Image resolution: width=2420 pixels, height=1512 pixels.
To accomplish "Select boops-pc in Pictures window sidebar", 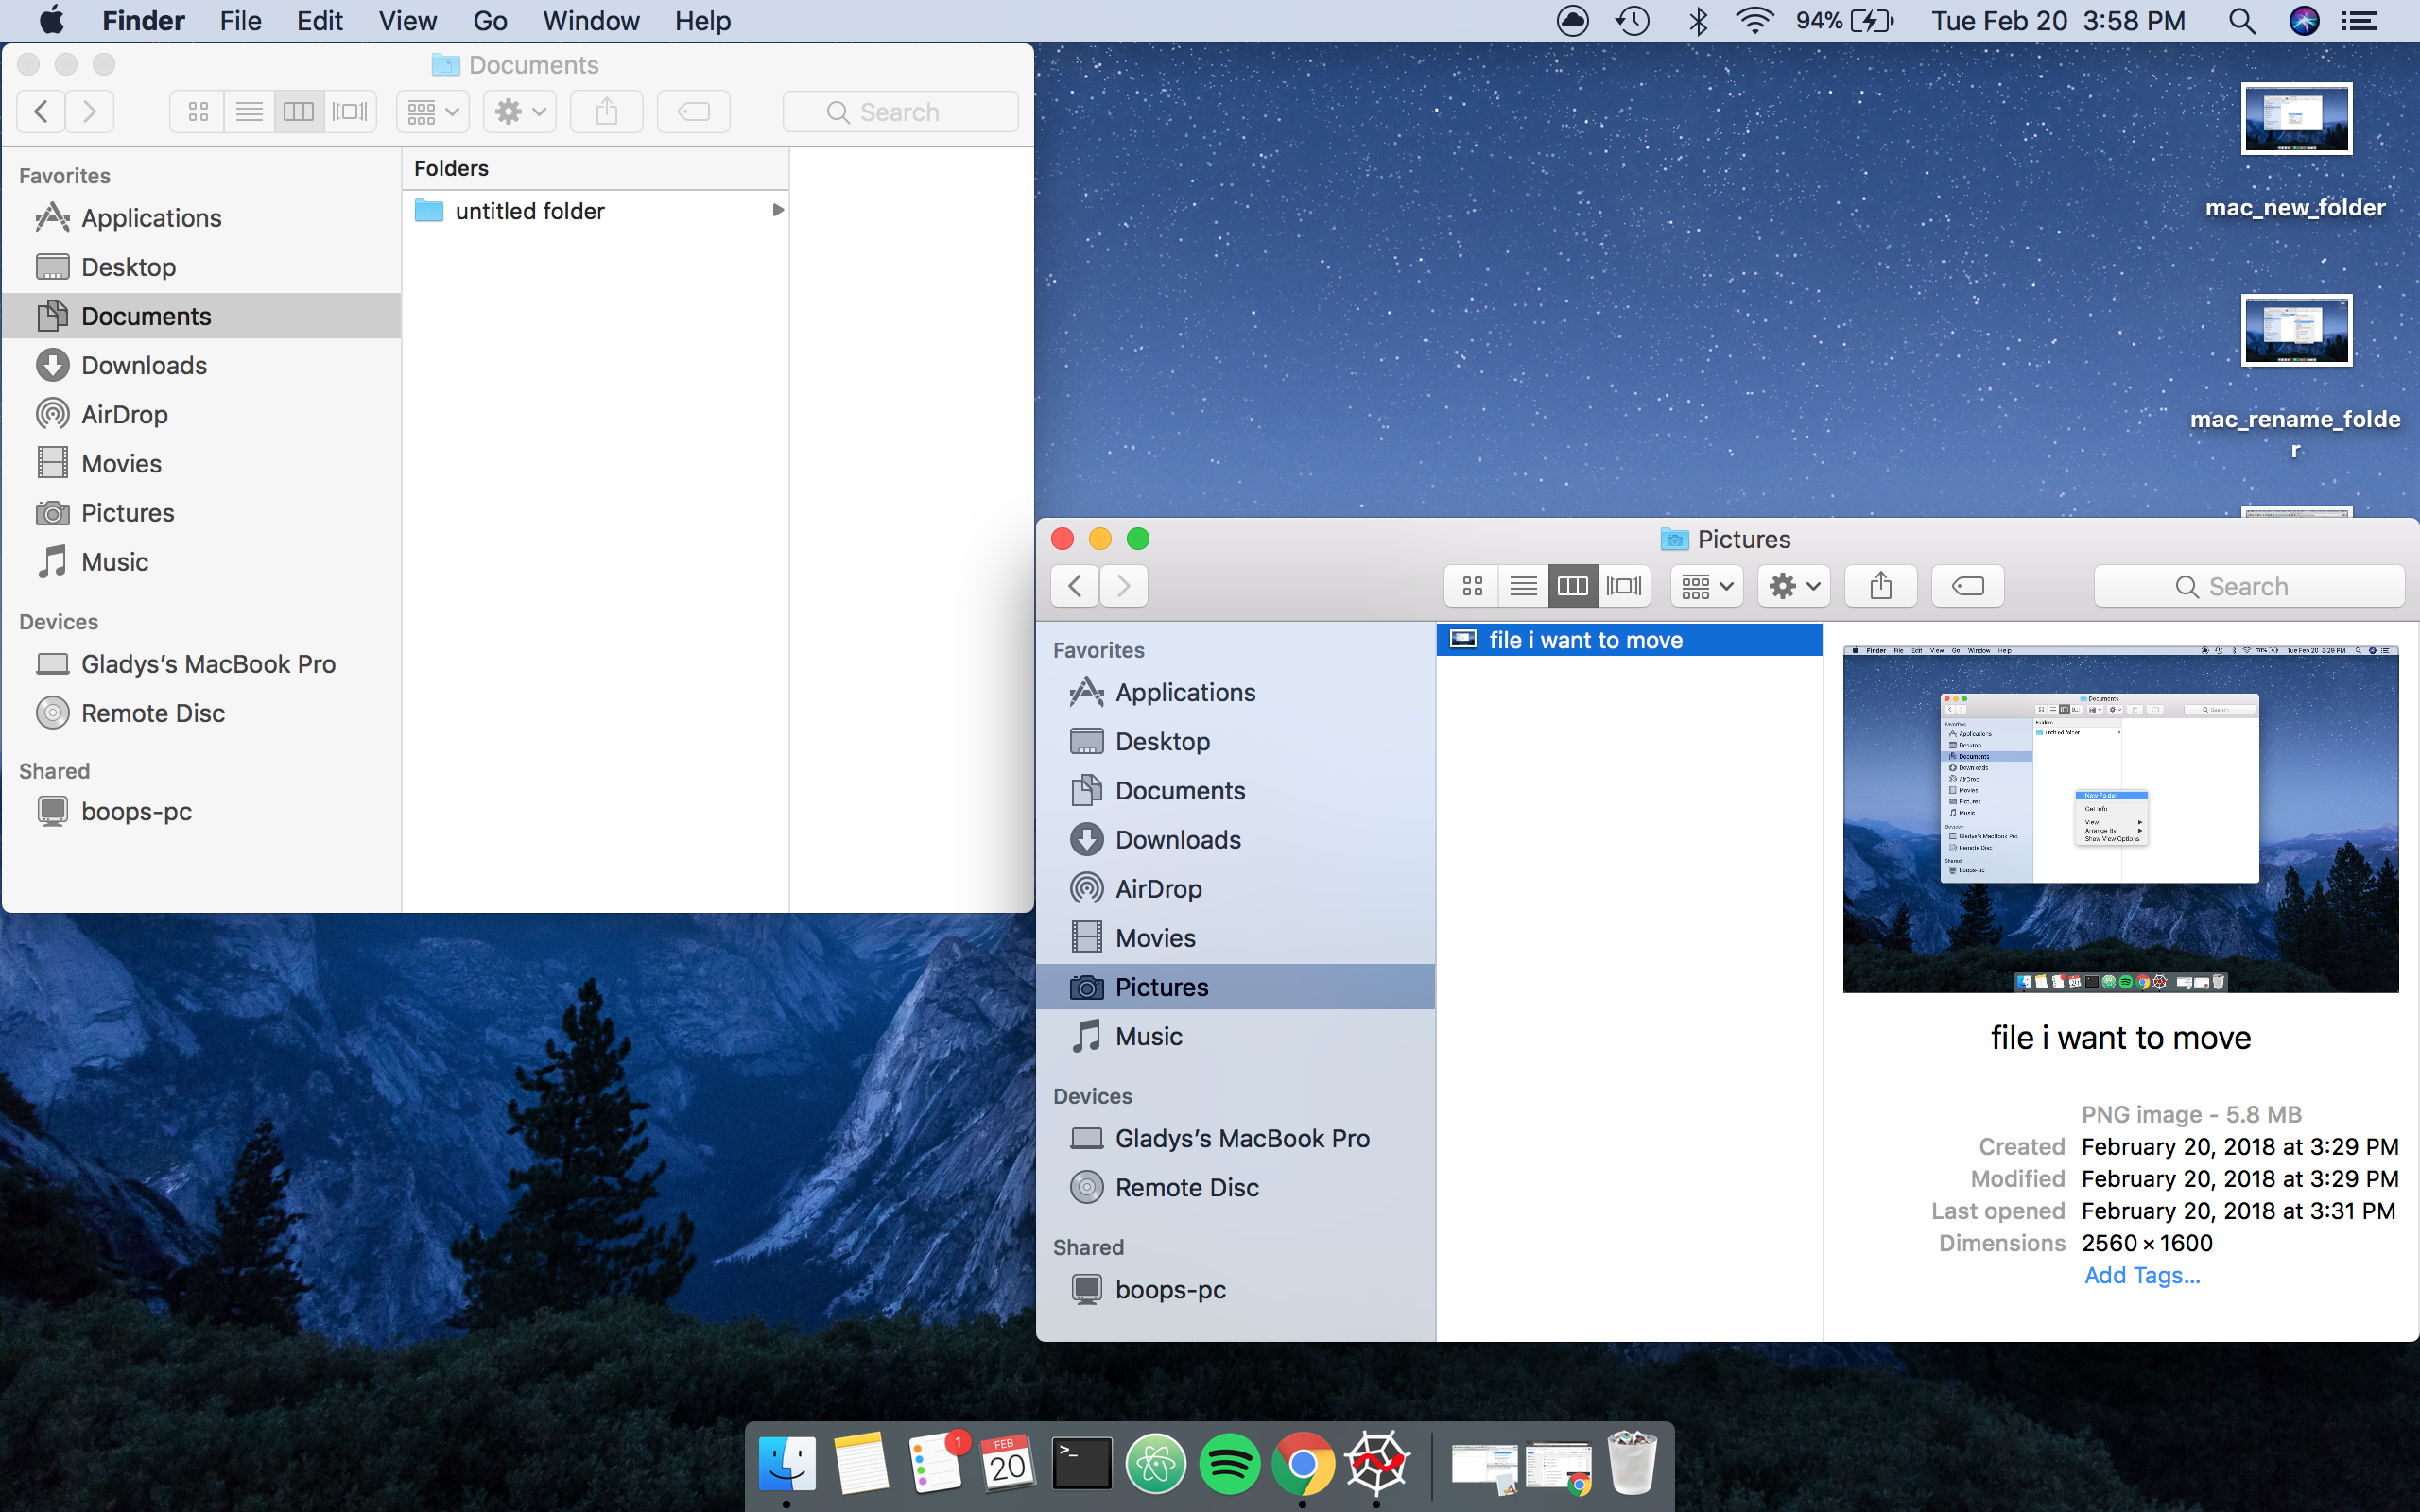I will (1236, 1289).
